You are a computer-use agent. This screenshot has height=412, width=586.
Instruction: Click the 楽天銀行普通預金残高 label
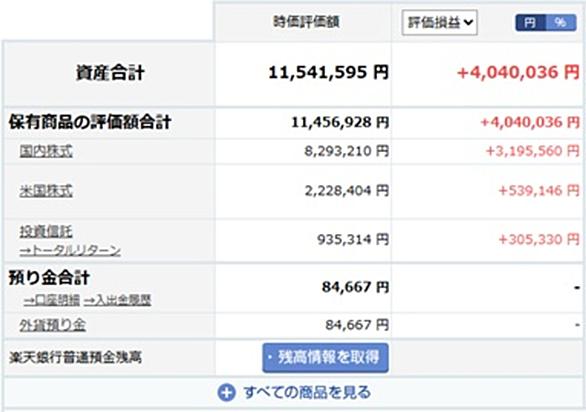(x=75, y=358)
